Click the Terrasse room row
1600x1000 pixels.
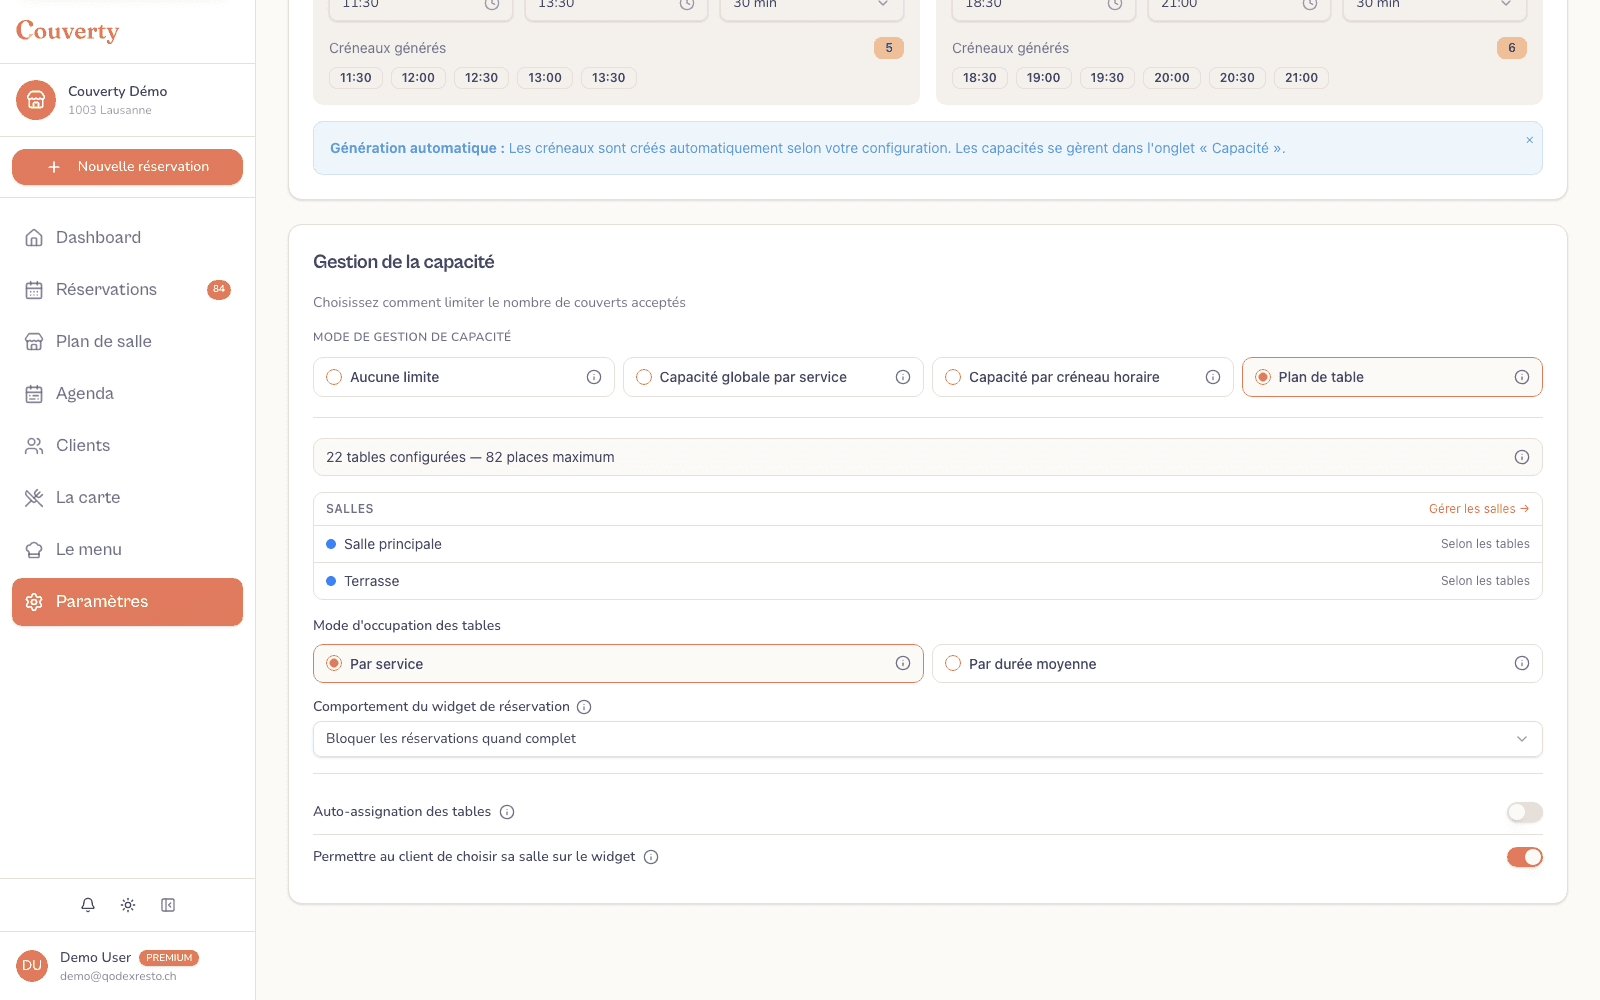pyautogui.click(x=928, y=581)
